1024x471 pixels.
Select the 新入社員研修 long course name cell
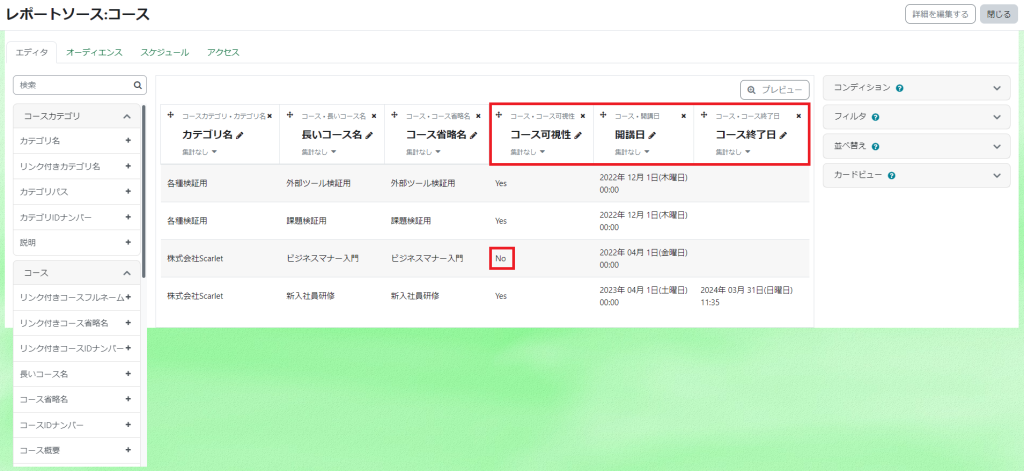pos(310,295)
